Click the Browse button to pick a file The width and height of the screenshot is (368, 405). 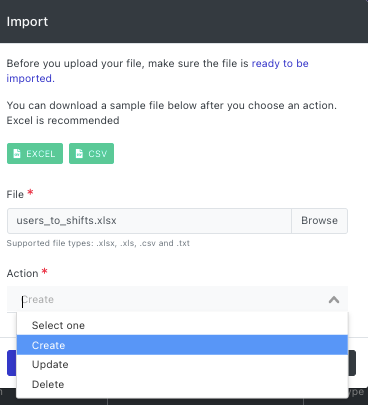(x=319, y=221)
